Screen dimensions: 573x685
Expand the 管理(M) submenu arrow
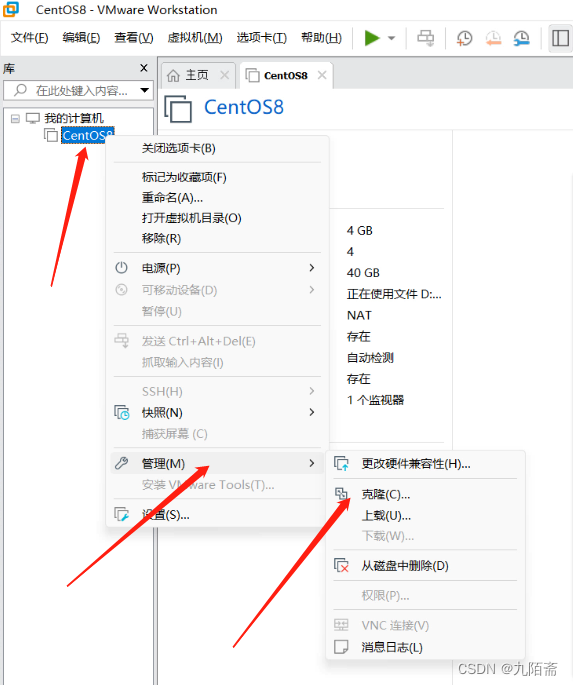pyautogui.click(x=311, y=463)
